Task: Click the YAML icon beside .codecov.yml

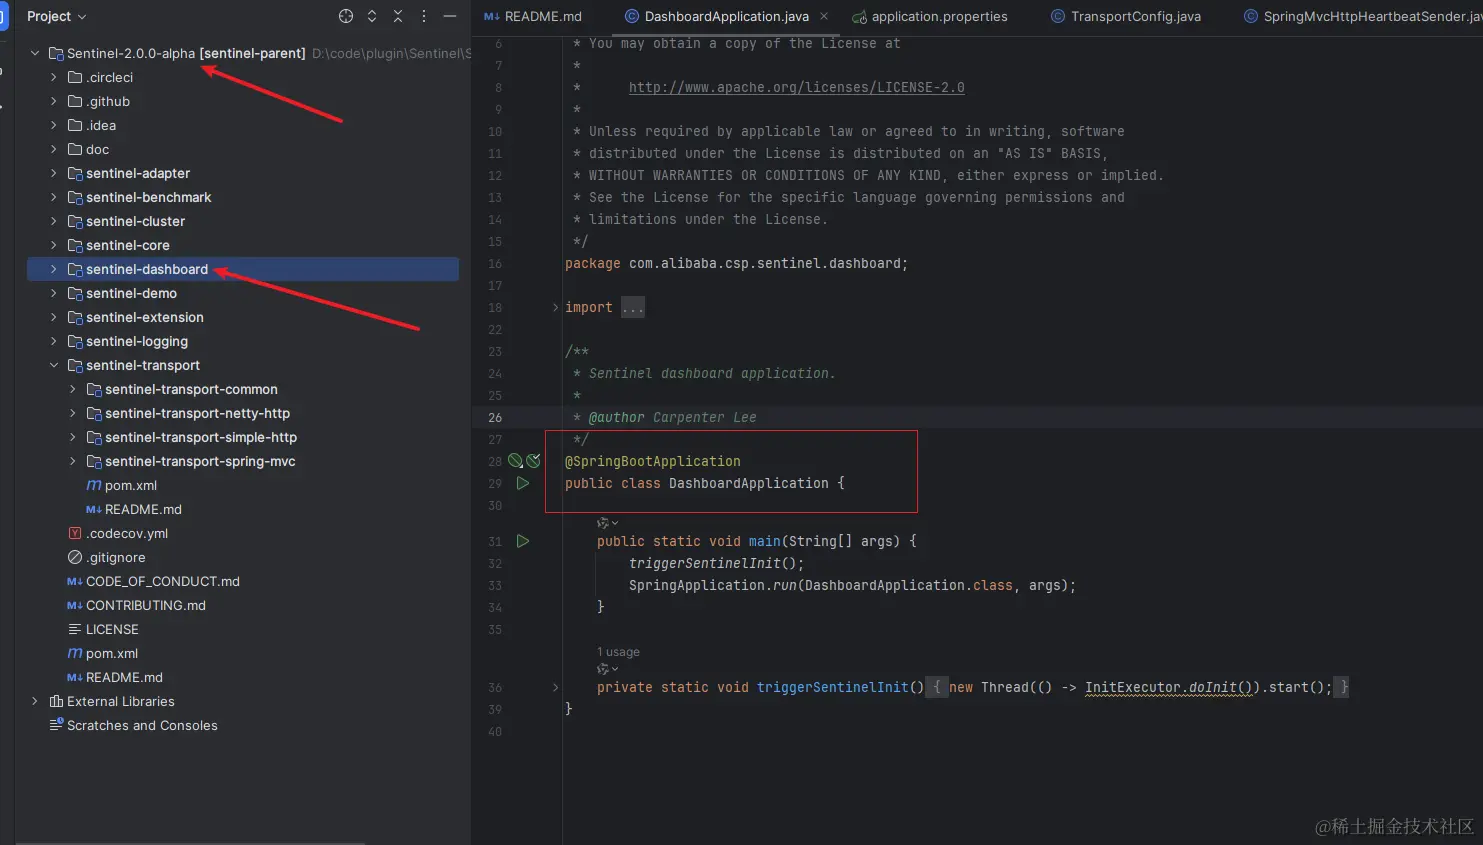Action: 75,533
